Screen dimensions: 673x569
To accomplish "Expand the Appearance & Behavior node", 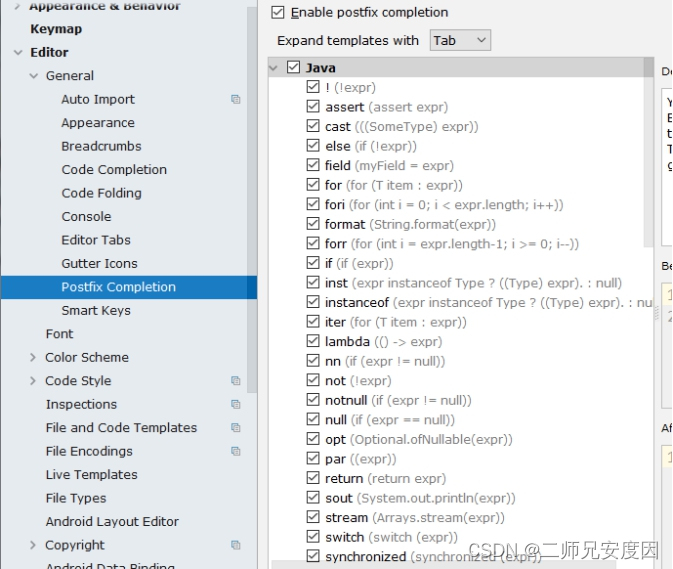I will tap(17, 6).
